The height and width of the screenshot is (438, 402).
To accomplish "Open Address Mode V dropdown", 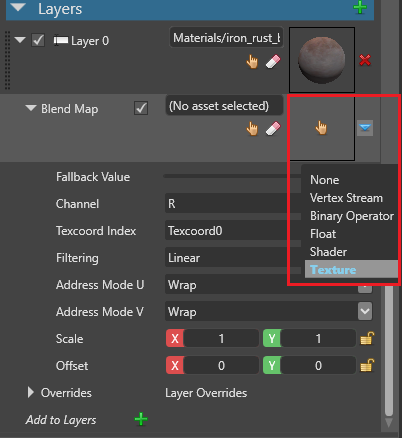I will click(365, 311).
